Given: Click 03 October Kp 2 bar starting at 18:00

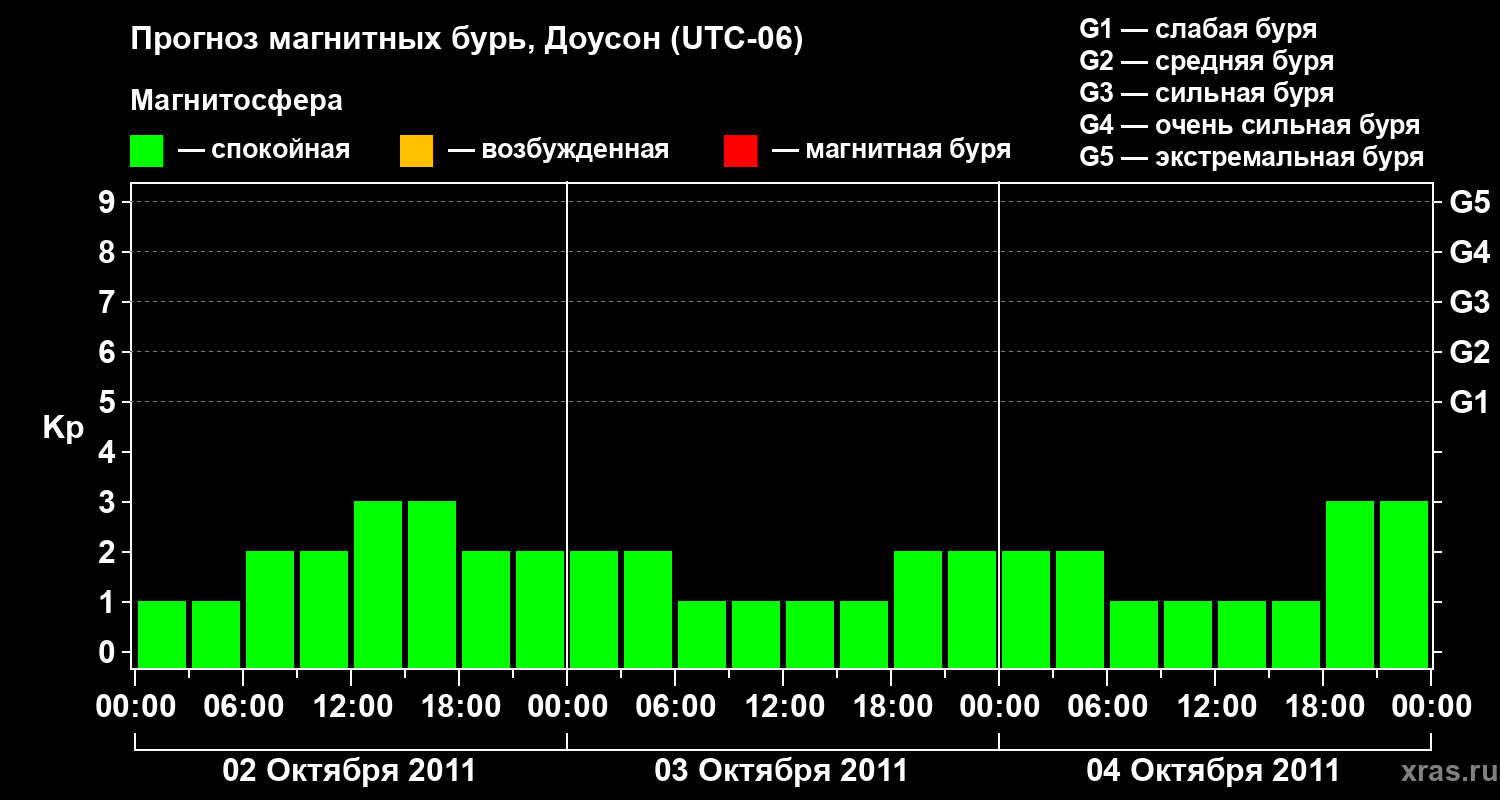Looking at the screenshot, I should pyautogui.click(x=918, y=609).
